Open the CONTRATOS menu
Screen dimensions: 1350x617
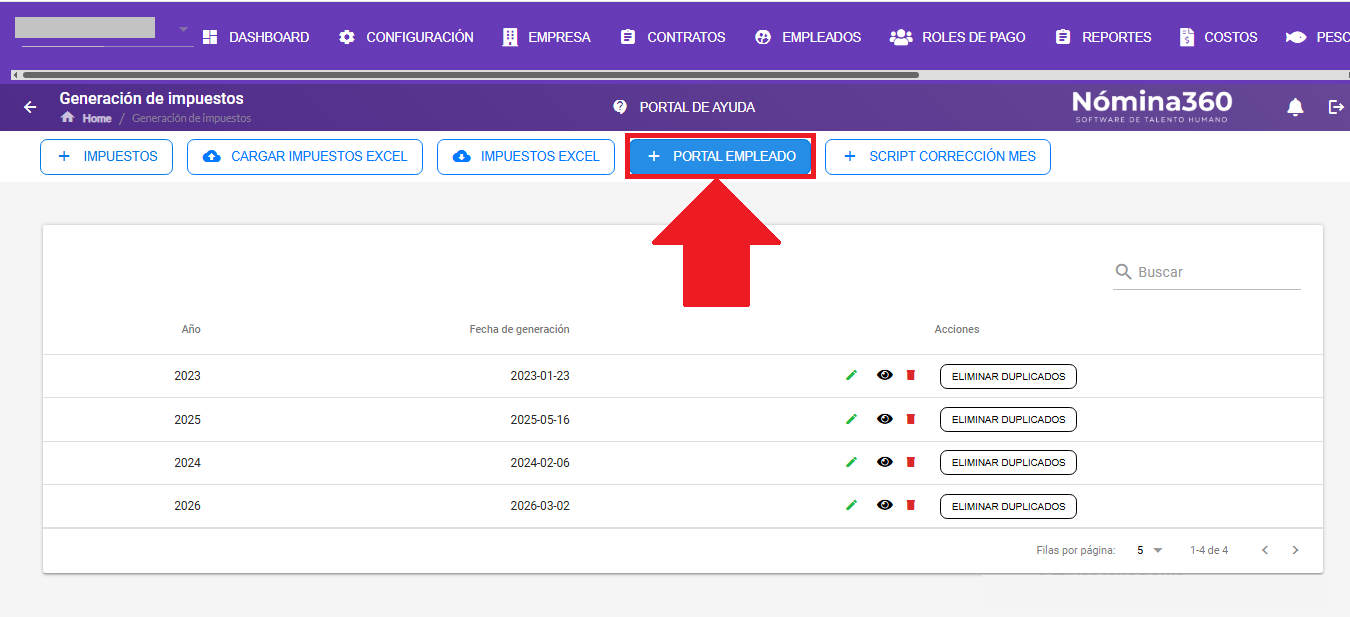coord(673,37)
